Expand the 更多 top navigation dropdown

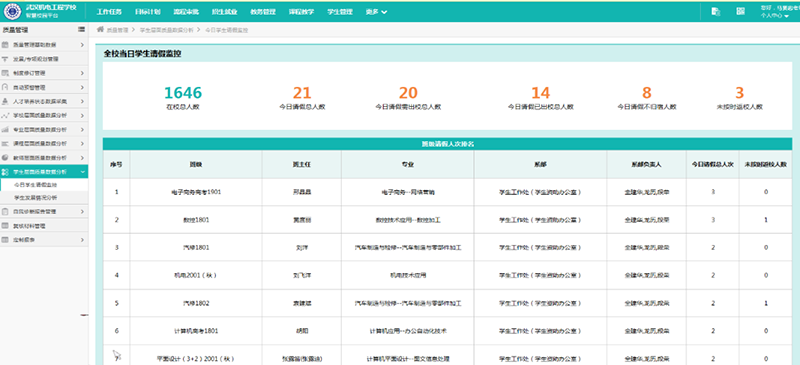pos(377,12)
